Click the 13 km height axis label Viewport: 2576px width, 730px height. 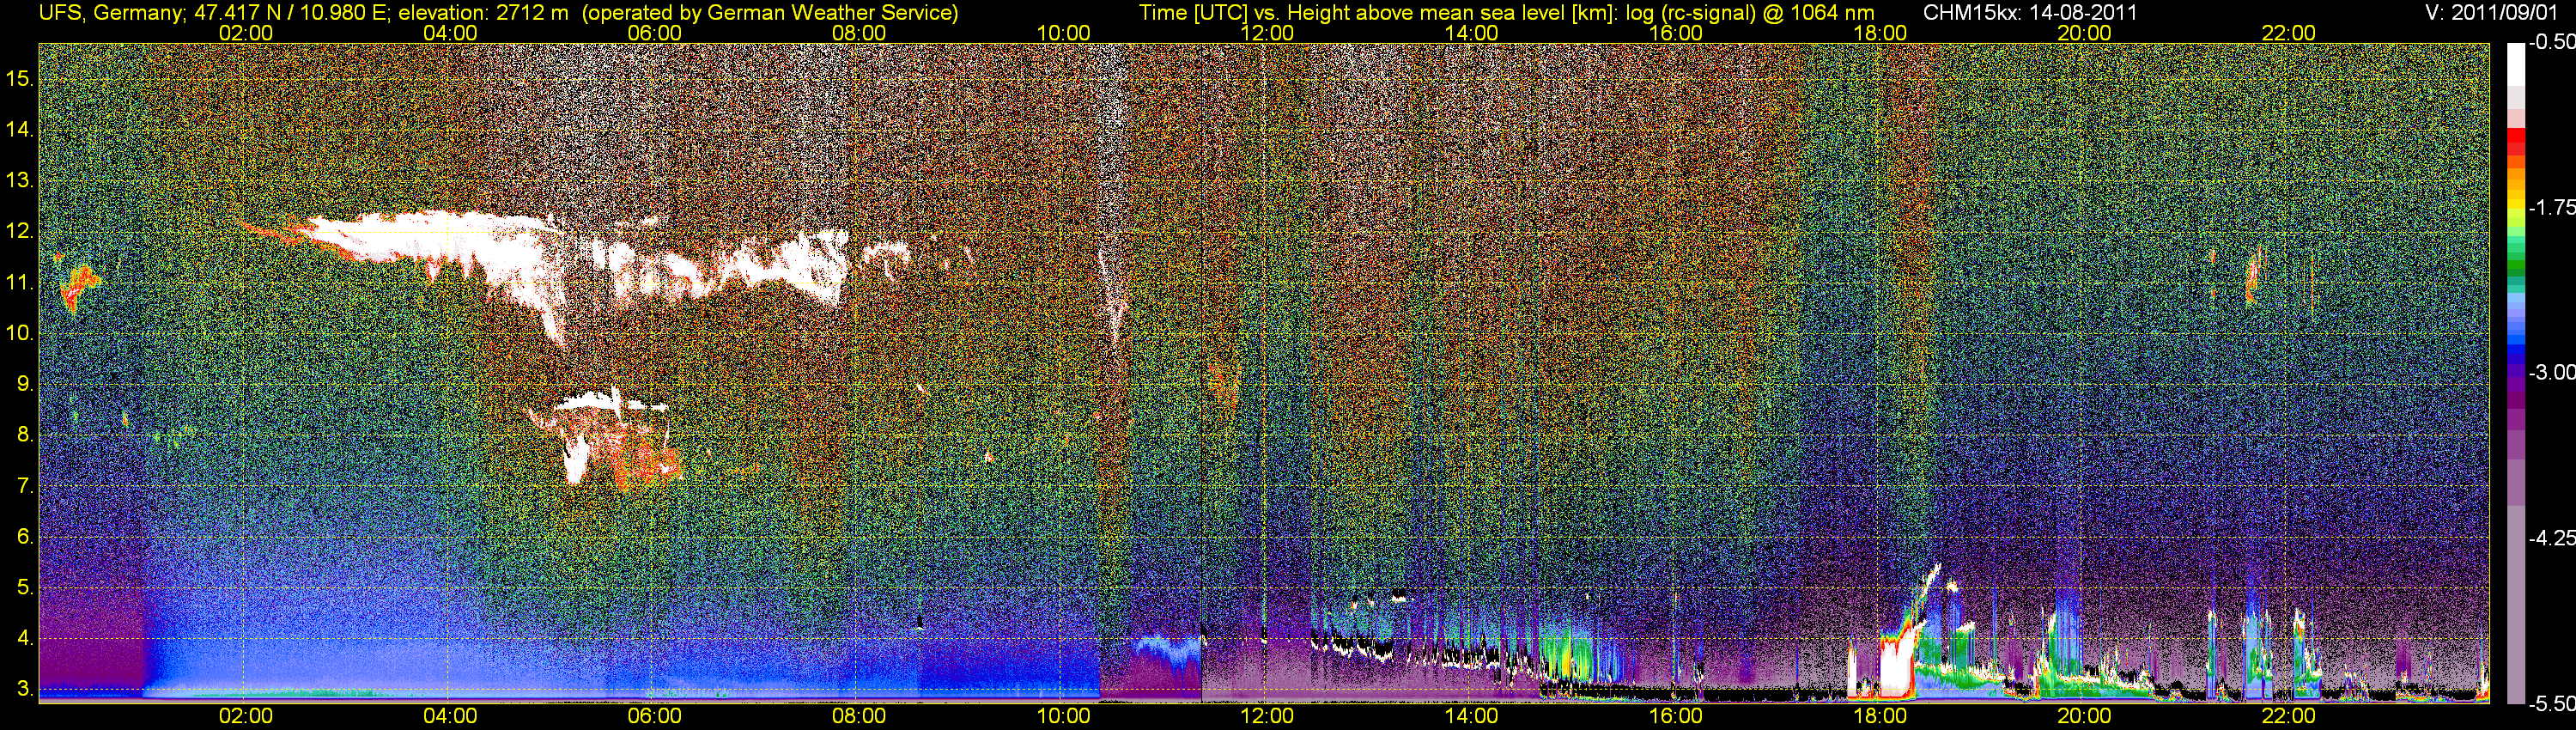[19, 181]
